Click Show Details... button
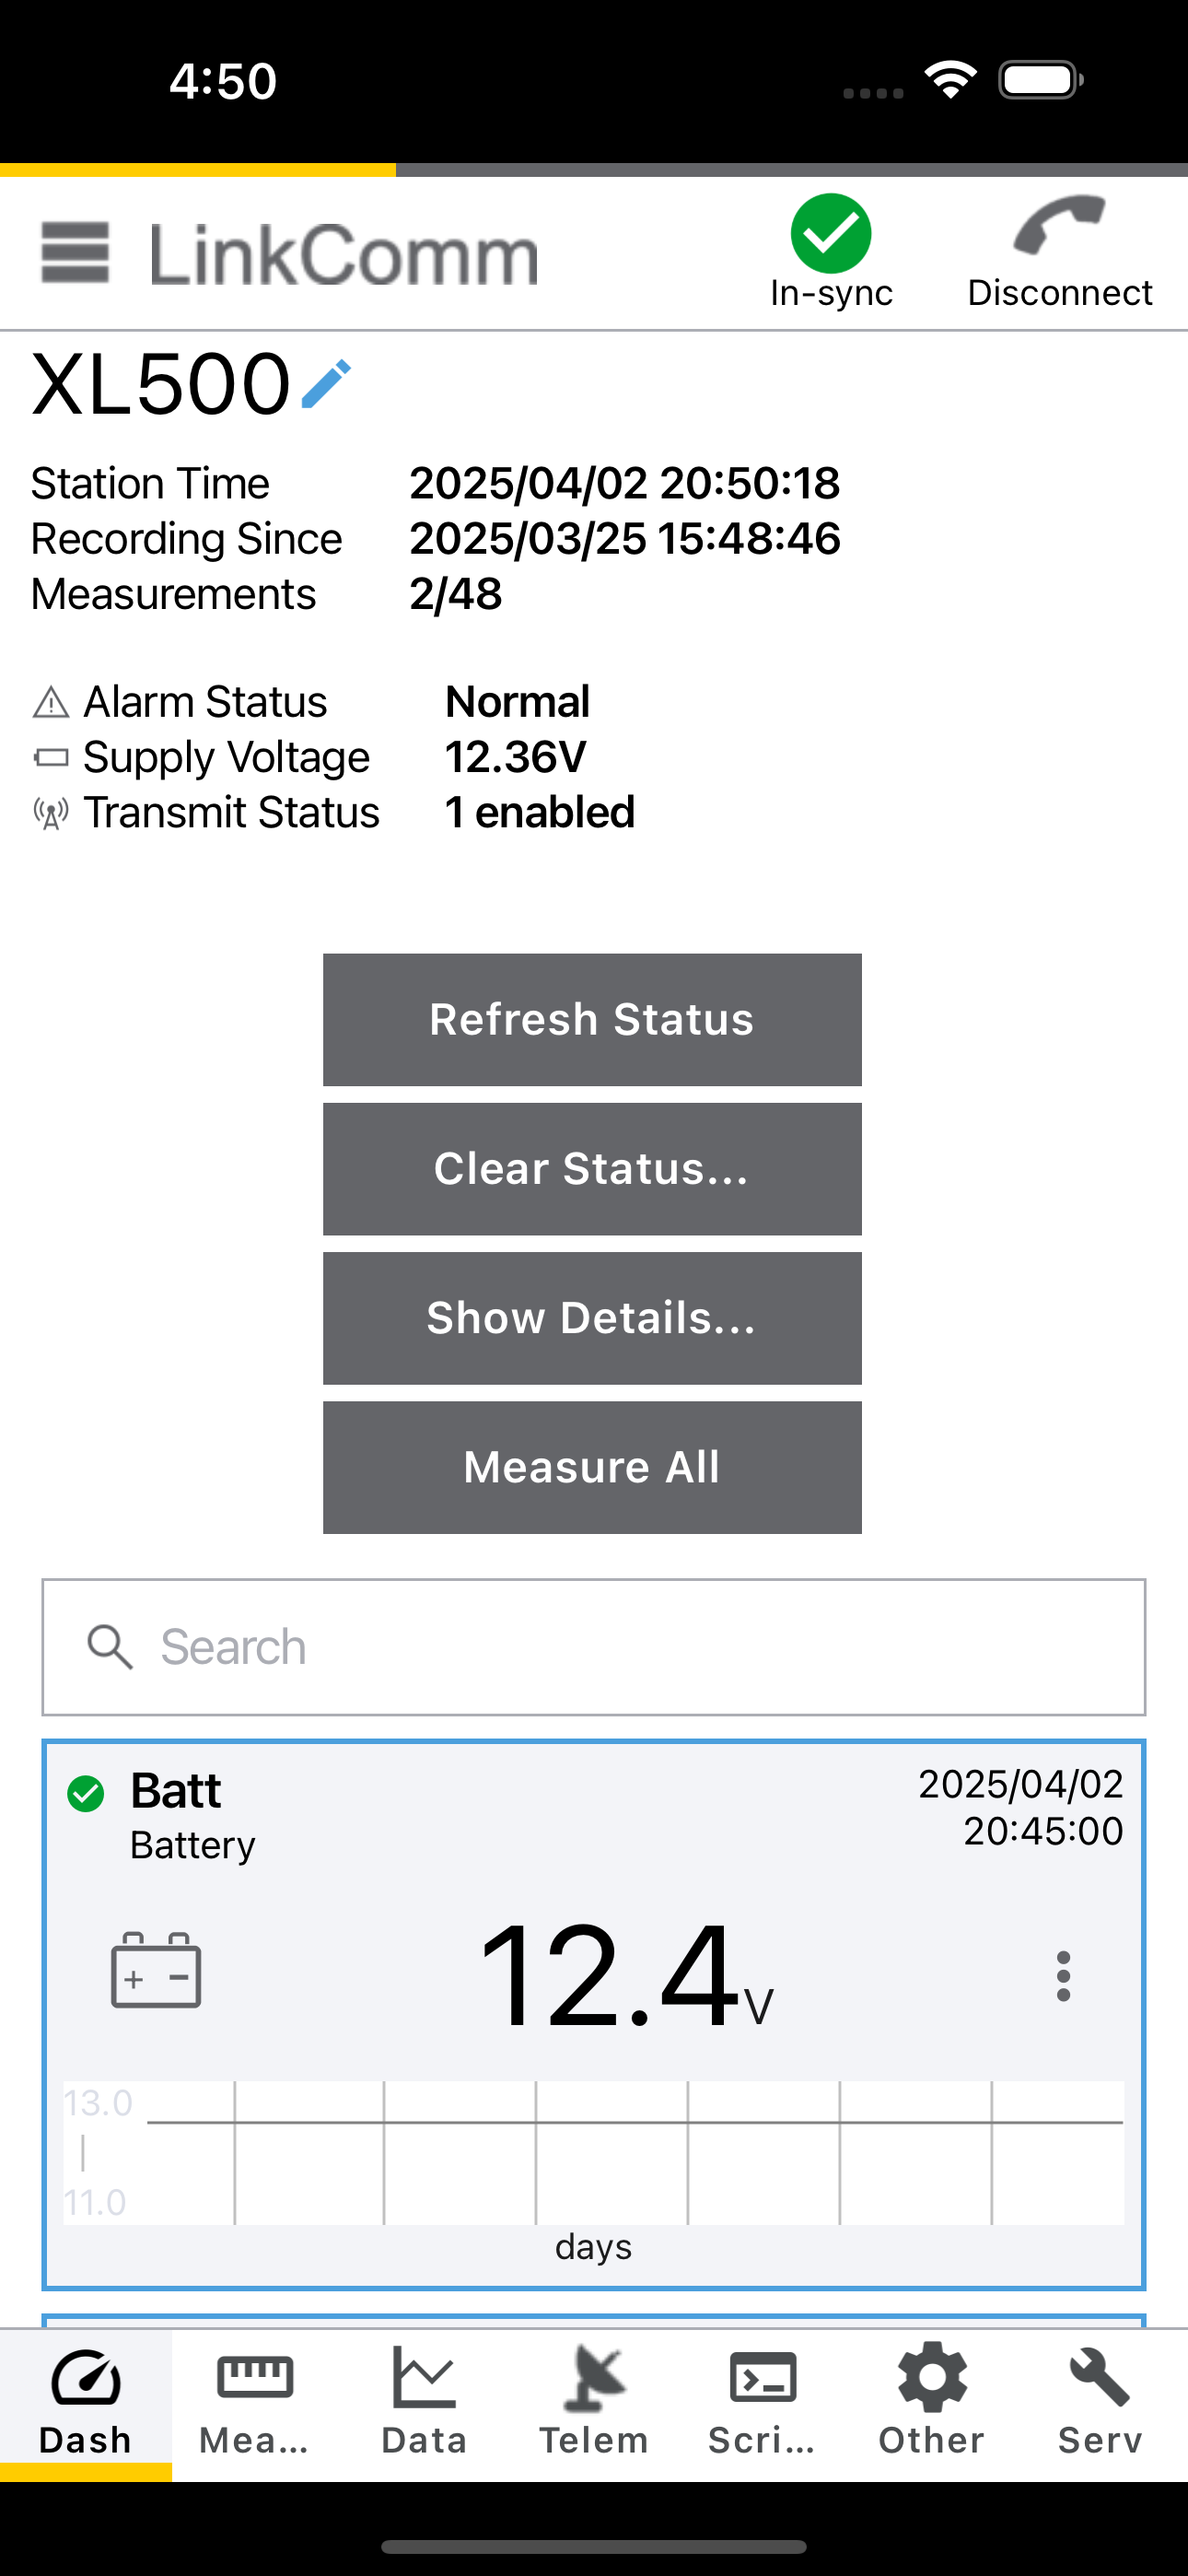Screen dimensions: 1188x2576 [592, 1318]
